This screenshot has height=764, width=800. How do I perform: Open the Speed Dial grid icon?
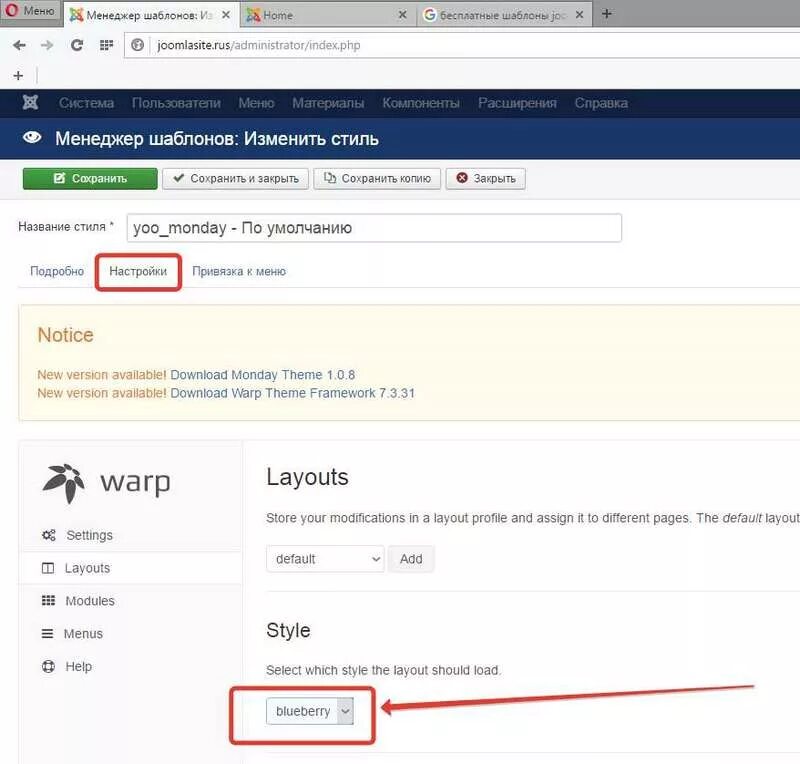(x=106, y=45)
